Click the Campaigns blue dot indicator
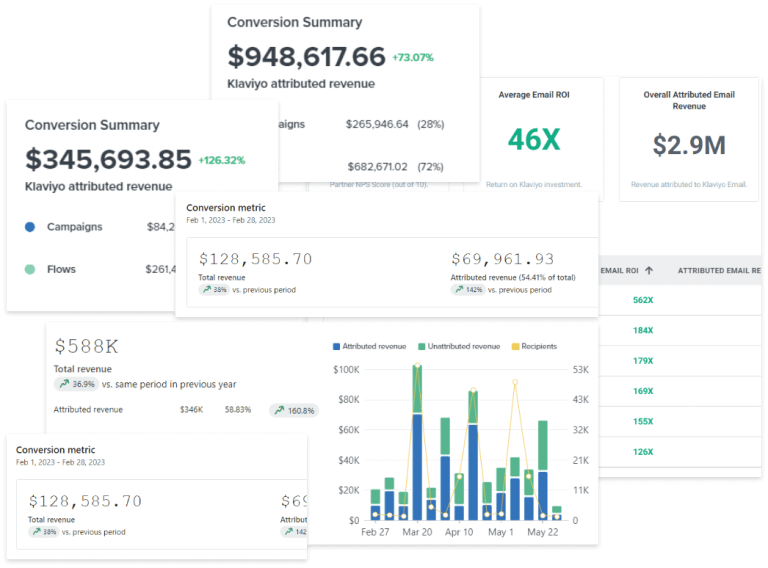 [30, 227]
